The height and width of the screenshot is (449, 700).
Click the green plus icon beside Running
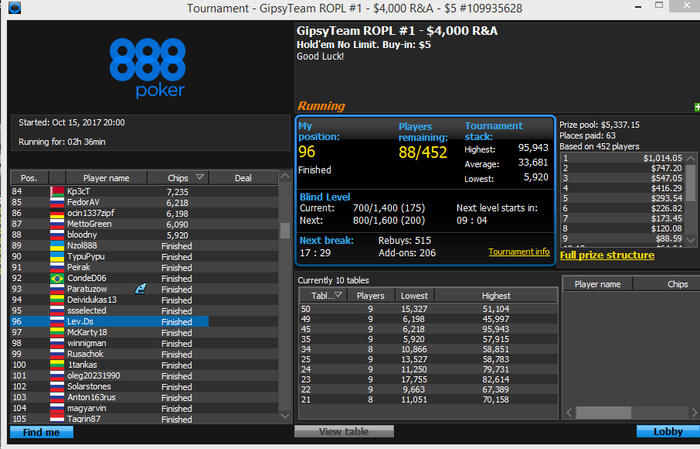[697, 107]
